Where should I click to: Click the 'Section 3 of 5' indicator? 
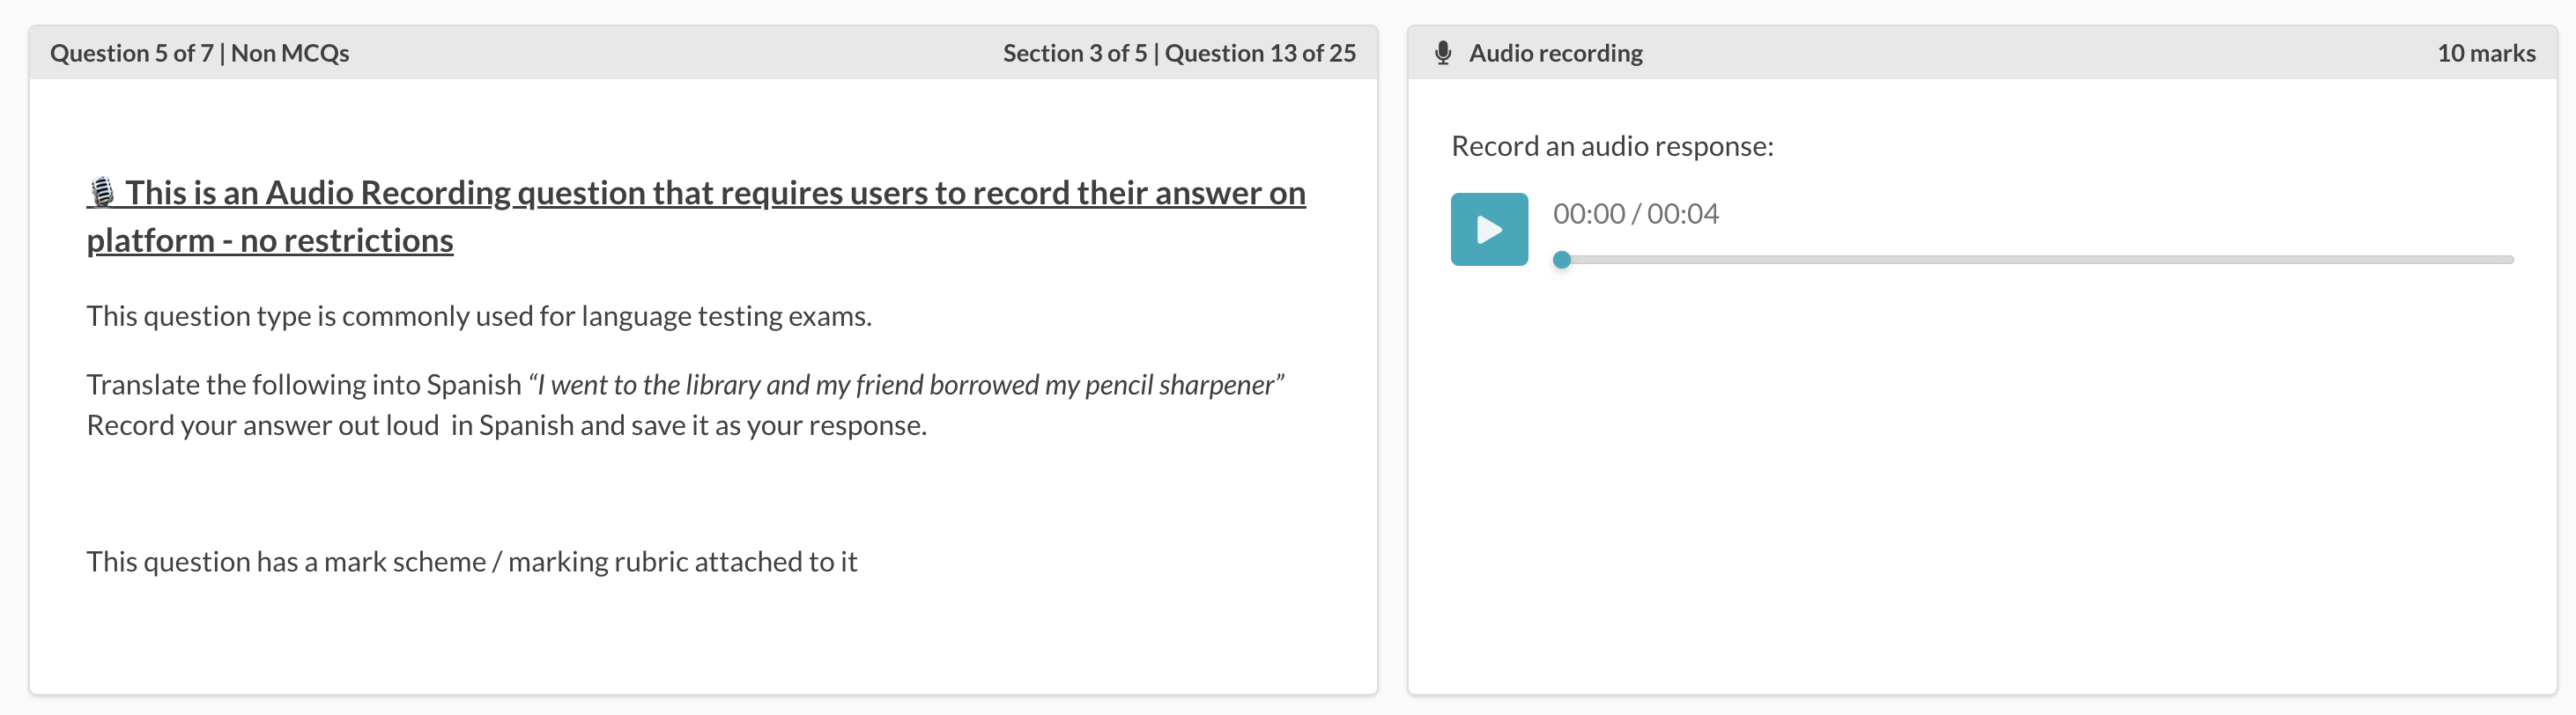click(x=1074, y=53)
